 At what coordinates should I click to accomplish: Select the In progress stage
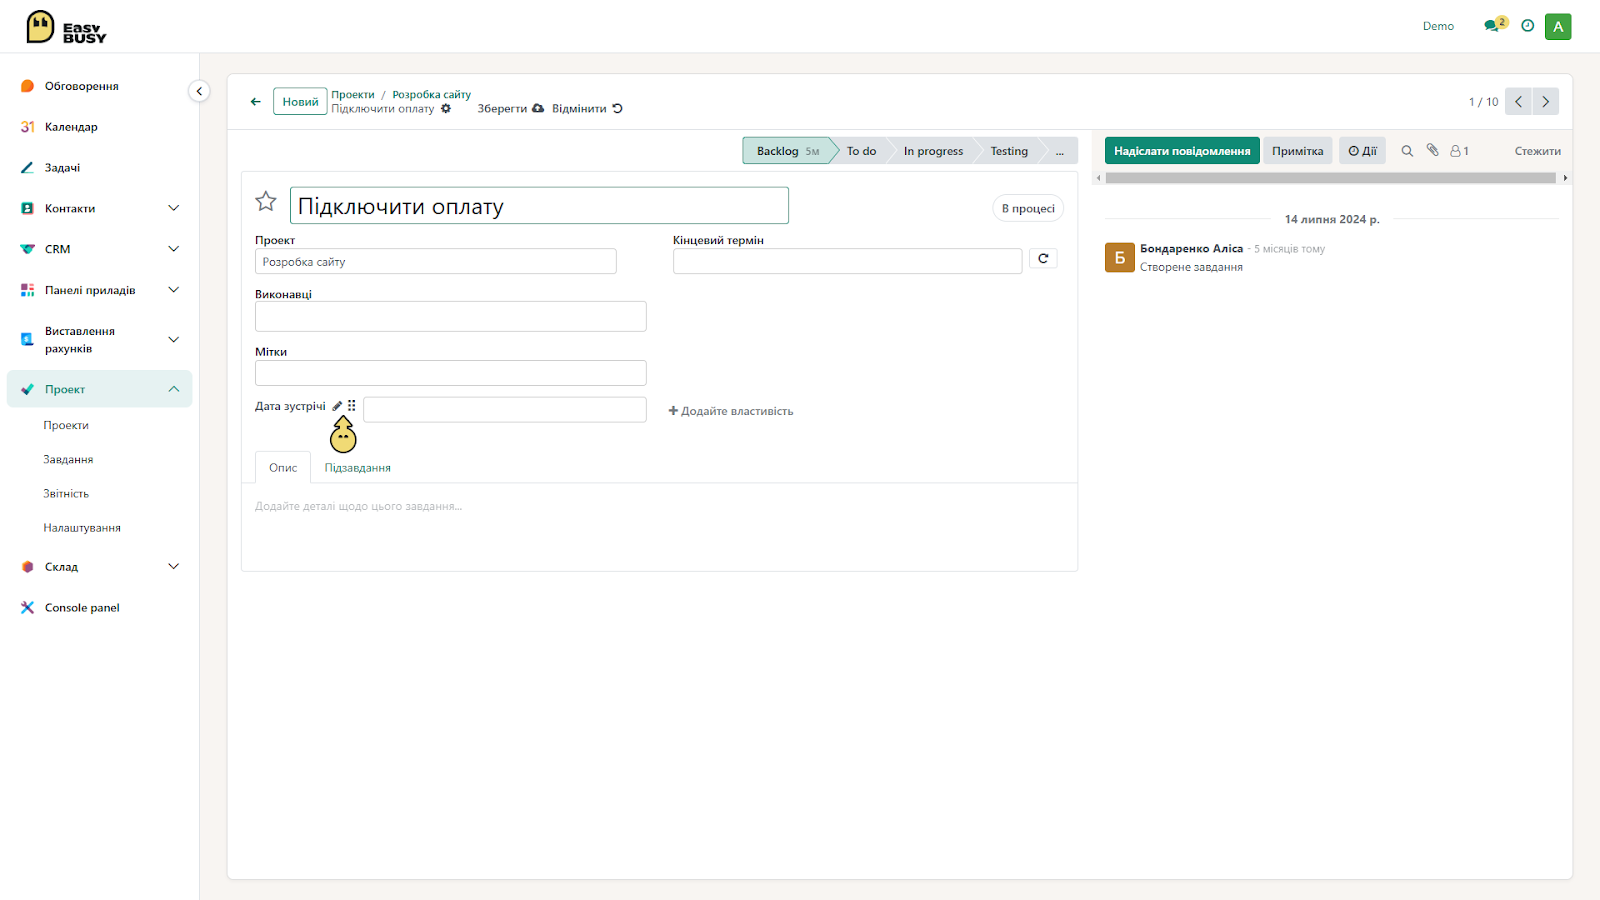point(933,151)
